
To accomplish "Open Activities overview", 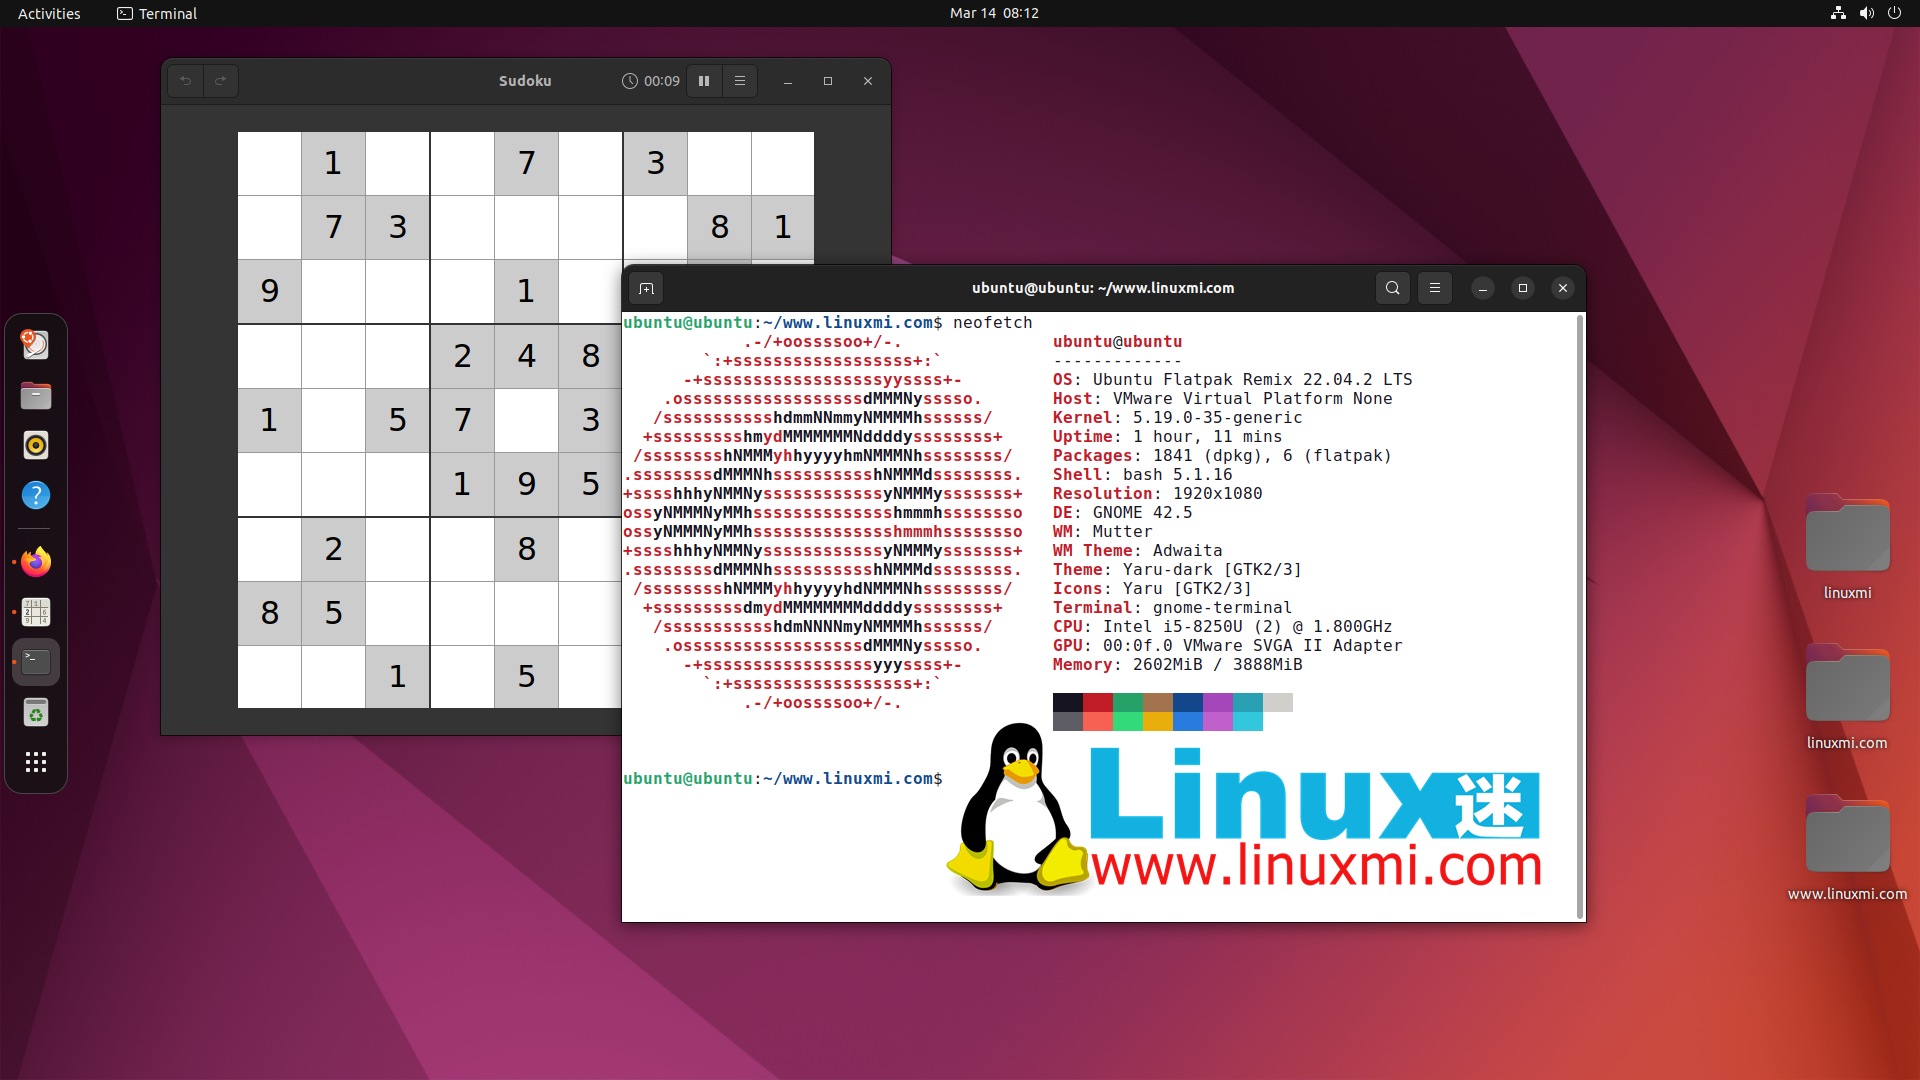I will tap(49, 13).
